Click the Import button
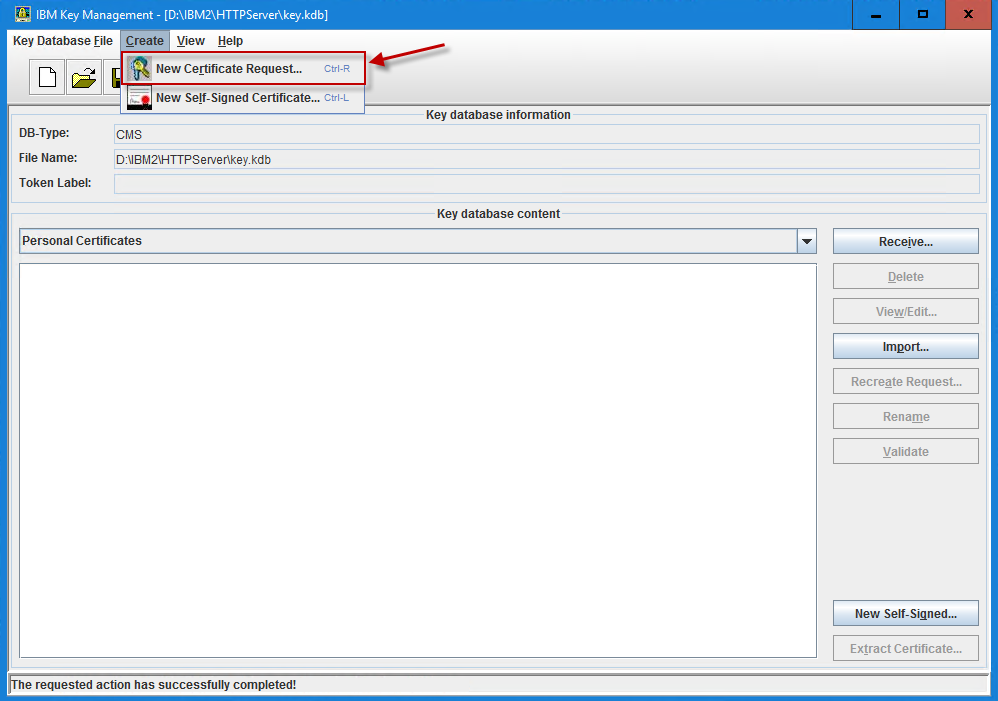This screenshot has height=701, width=998. tap(905, 346)
